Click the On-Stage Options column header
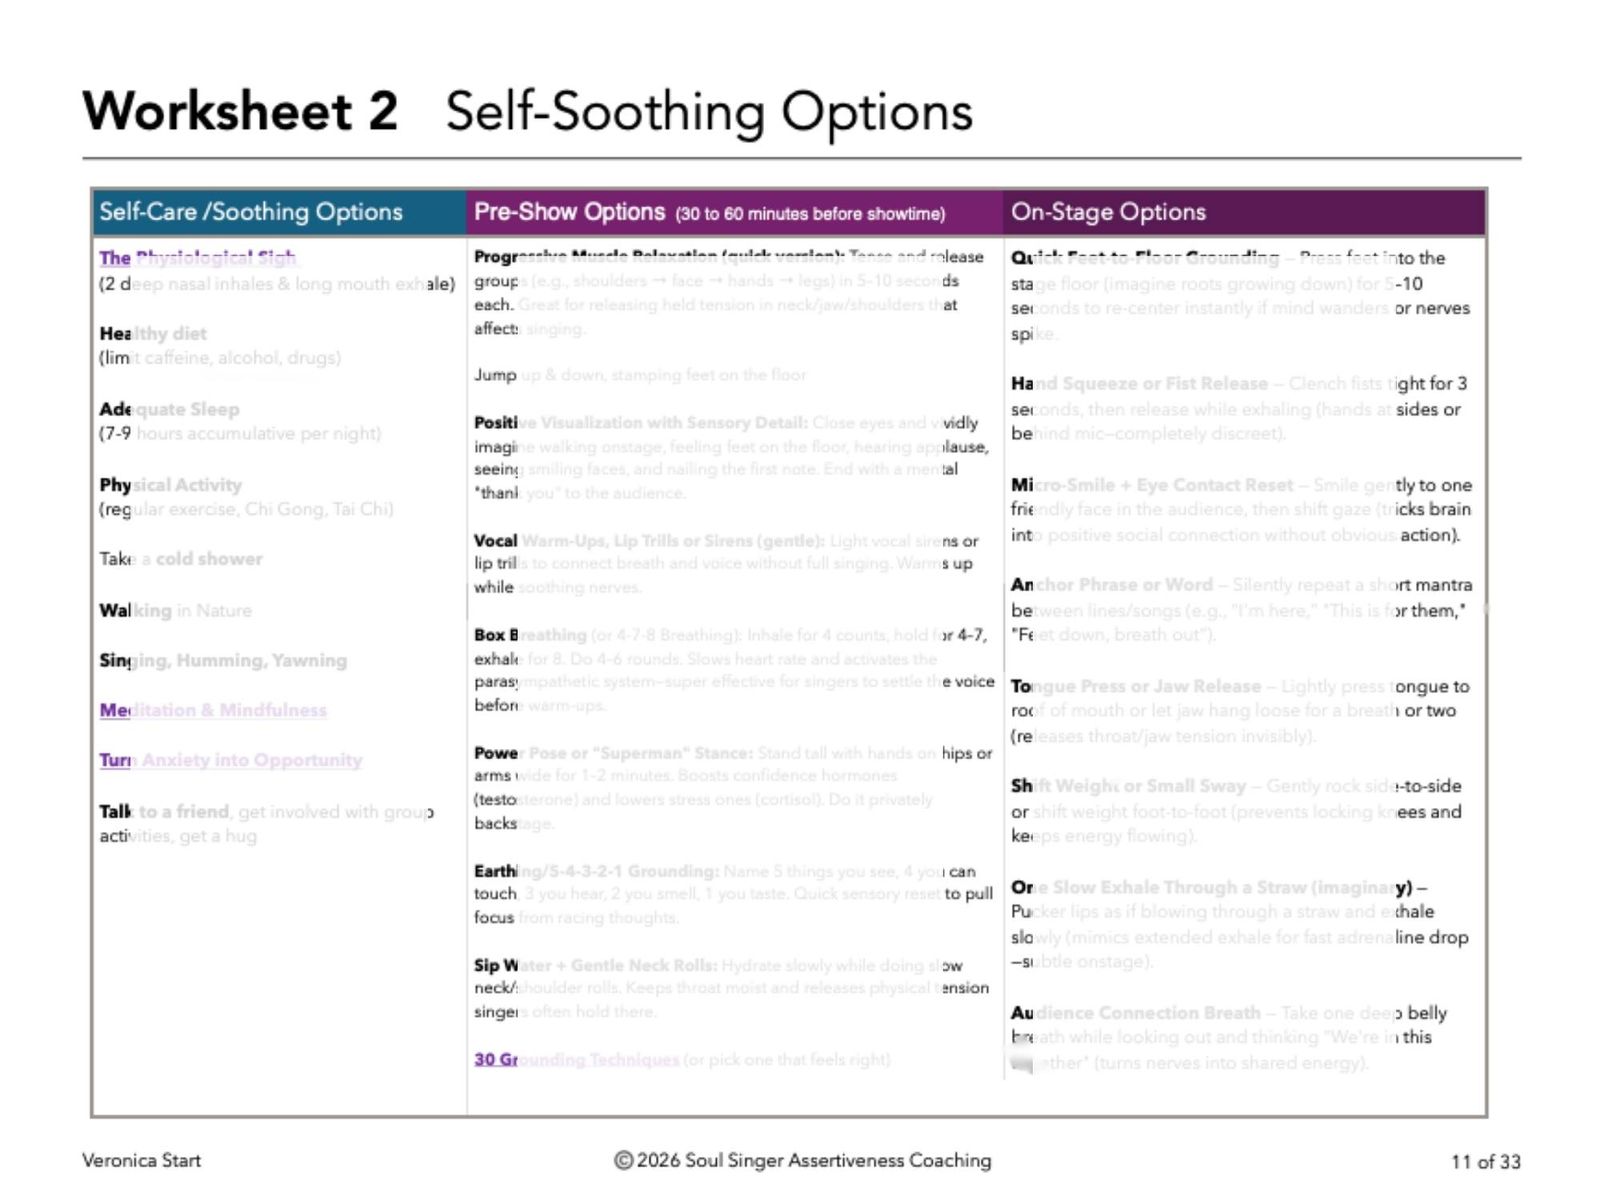This screenshot has width=1600, height=1201. tap(1108, 212)
